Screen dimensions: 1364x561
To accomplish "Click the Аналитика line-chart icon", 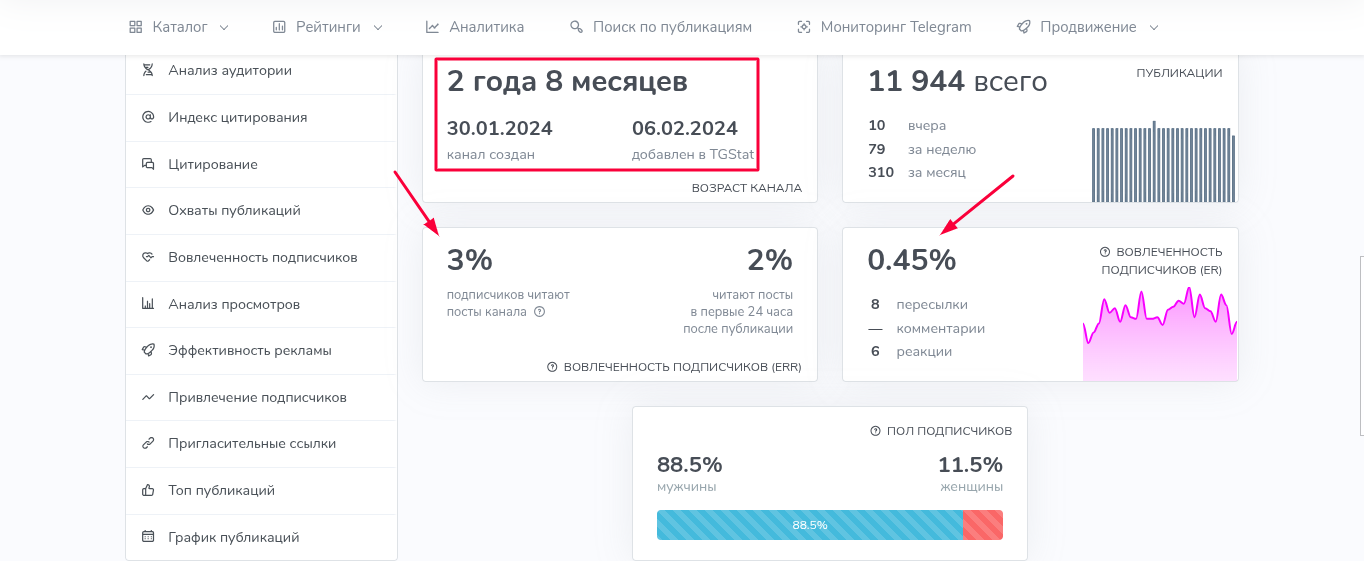I will (x=432, y=27).
